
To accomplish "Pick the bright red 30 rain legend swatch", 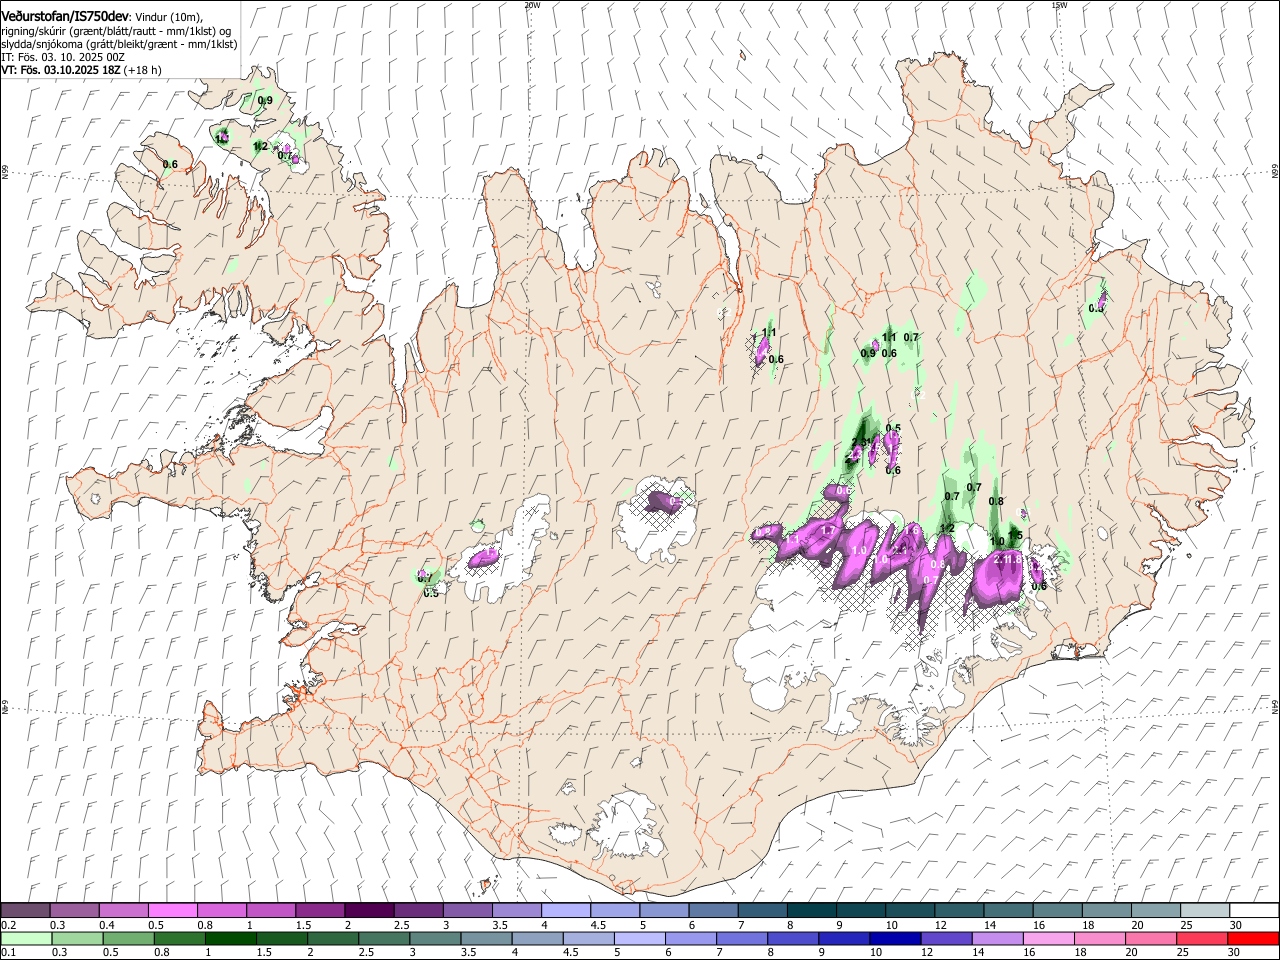I will tap(1253, 938).
